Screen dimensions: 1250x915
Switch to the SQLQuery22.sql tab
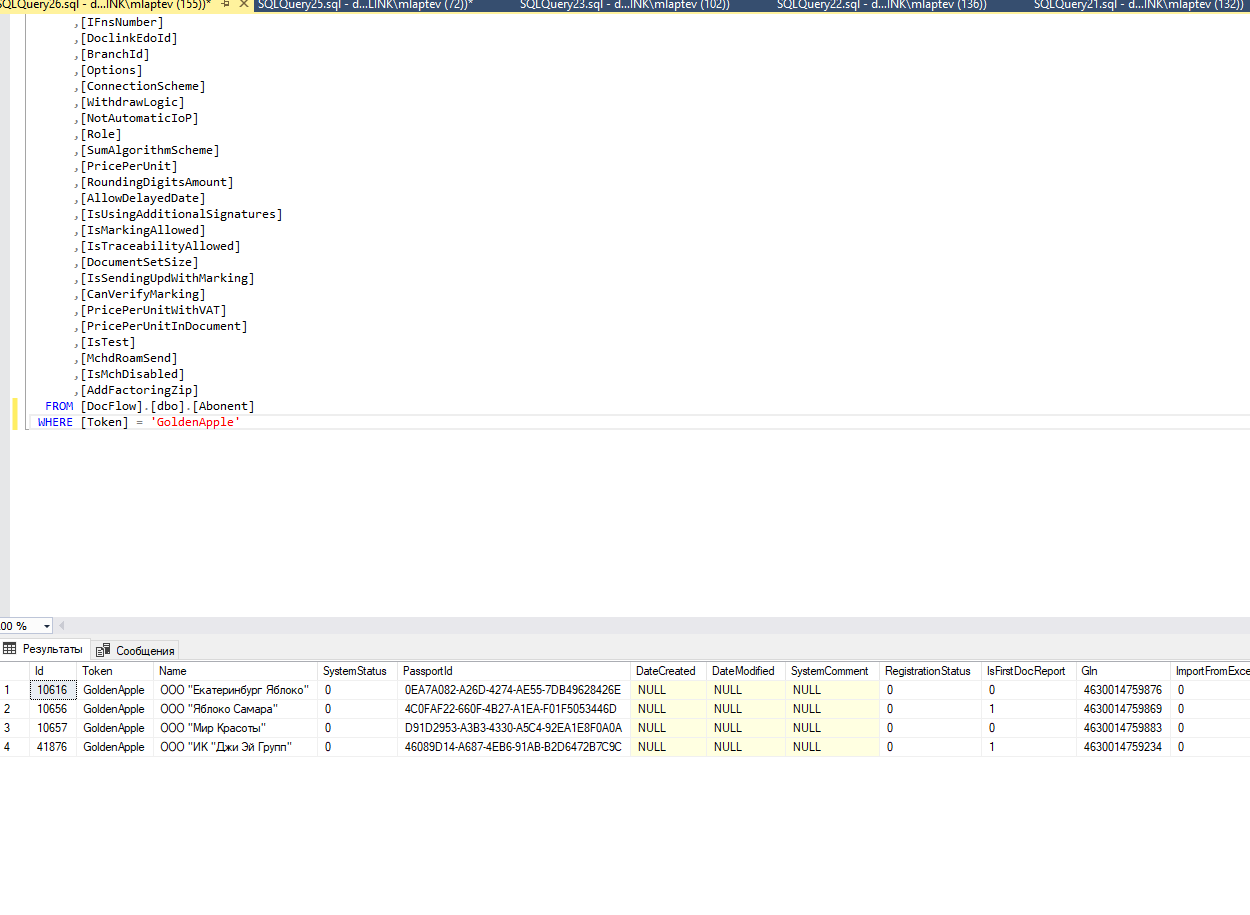point(882,5)
